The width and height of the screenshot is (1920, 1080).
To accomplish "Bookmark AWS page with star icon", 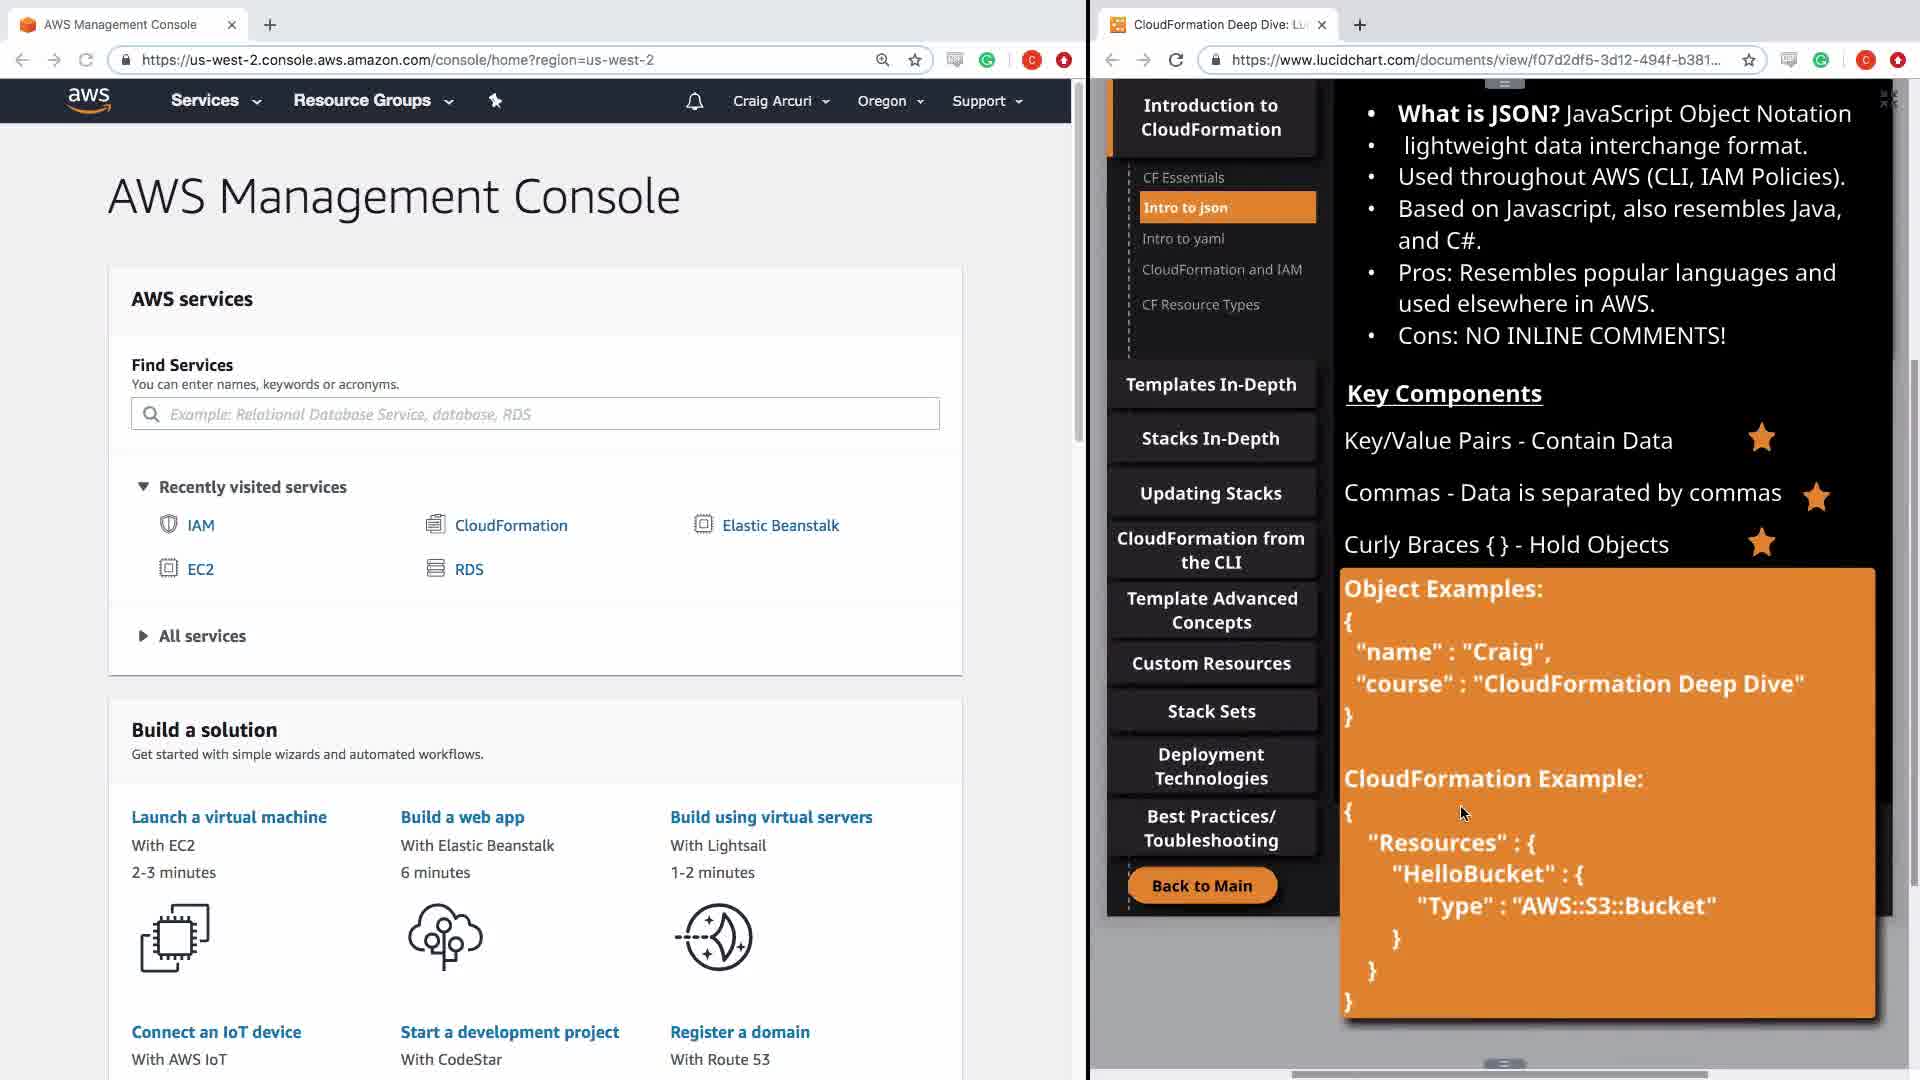I will (914, 60).
